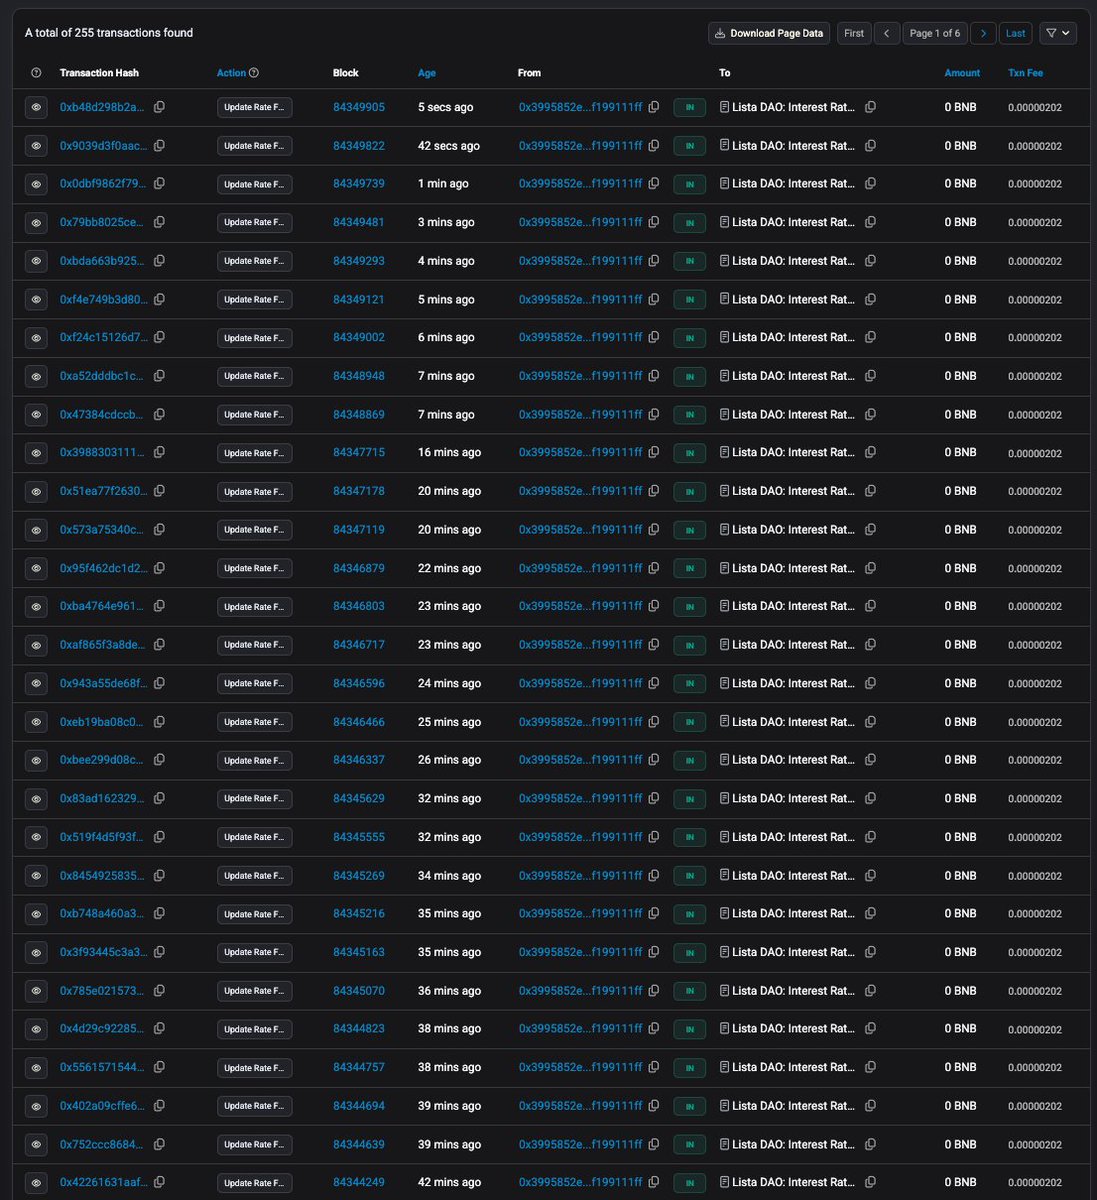Click Page 1 of 6 indicator
The height and width of the screenshot is (1200, 1097).
click(x=935, y=33)
